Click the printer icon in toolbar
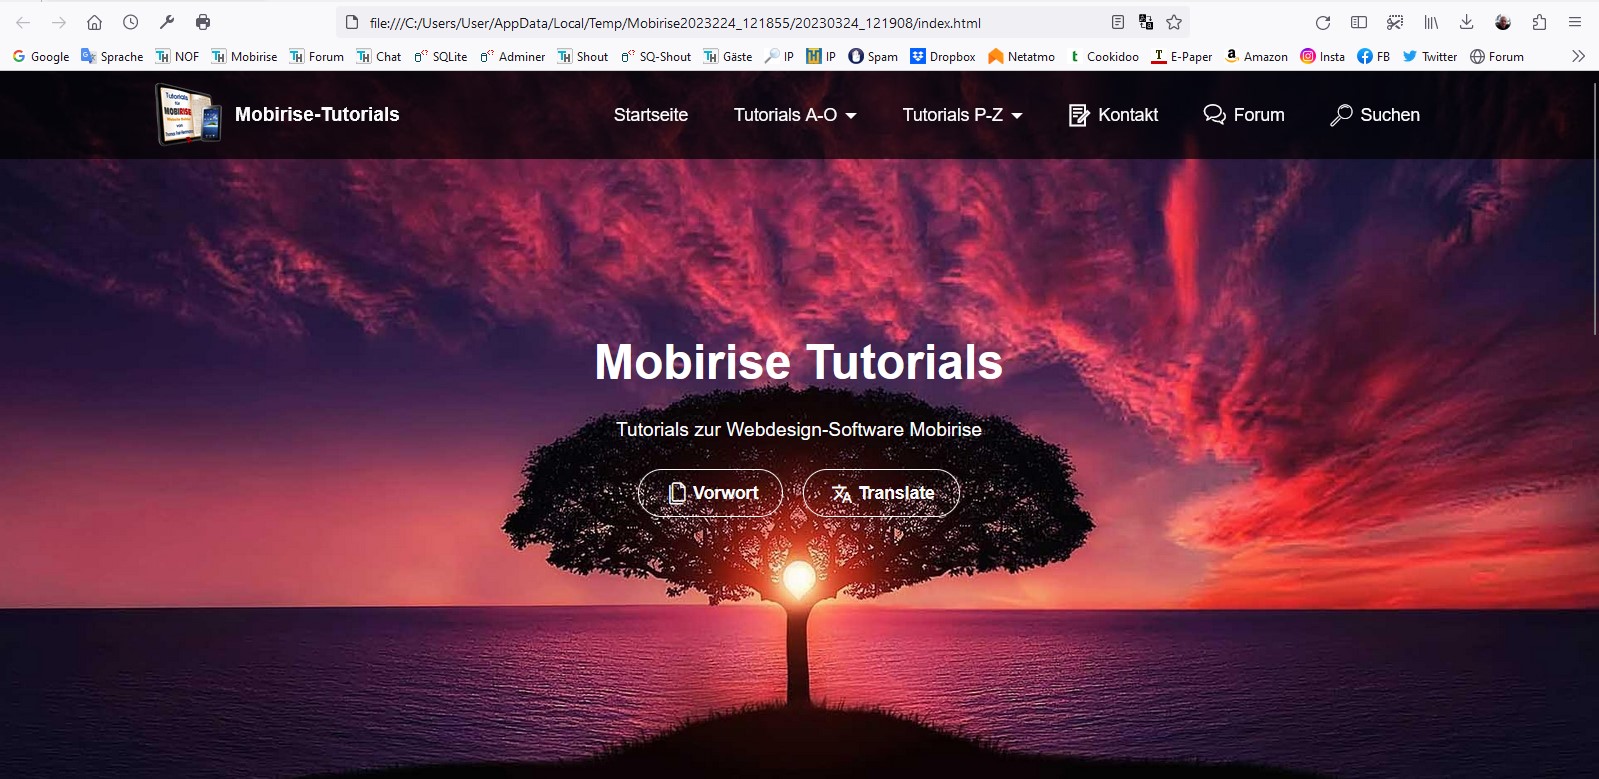The height and width of the screenshot is (779, 1599). (x=203, y=22)
